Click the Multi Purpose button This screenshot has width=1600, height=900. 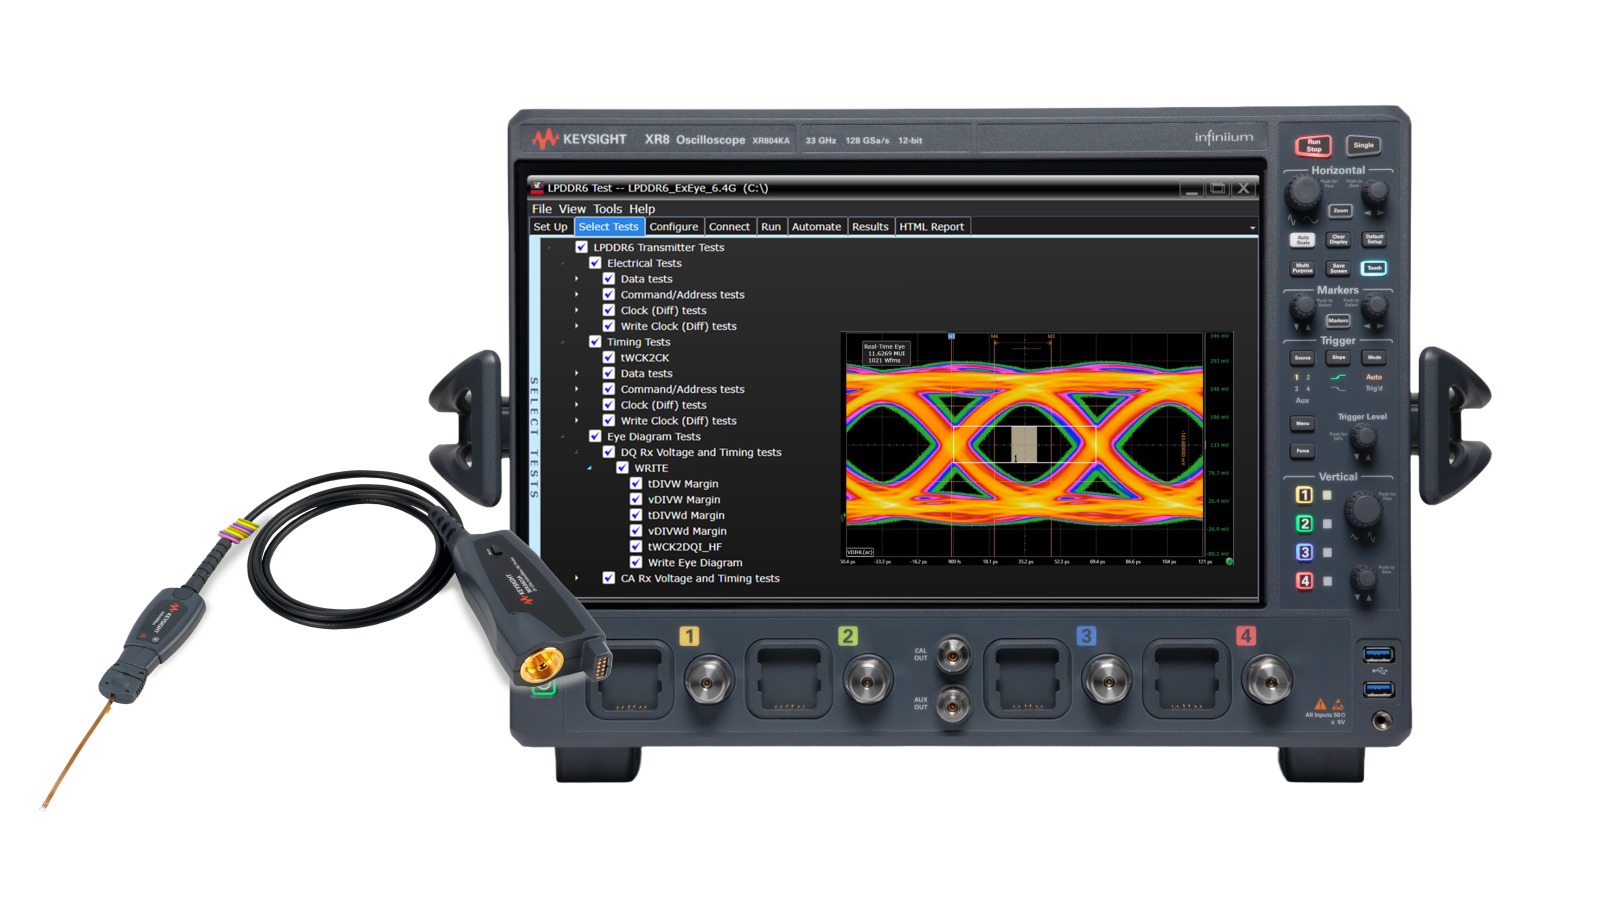tap(1302, 268)
